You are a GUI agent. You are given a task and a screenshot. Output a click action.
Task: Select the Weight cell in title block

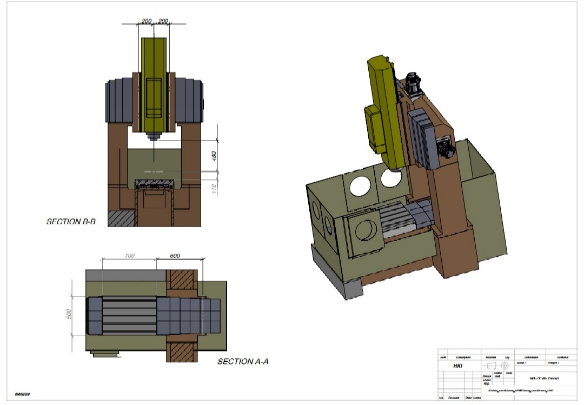(x=561, y=363)
